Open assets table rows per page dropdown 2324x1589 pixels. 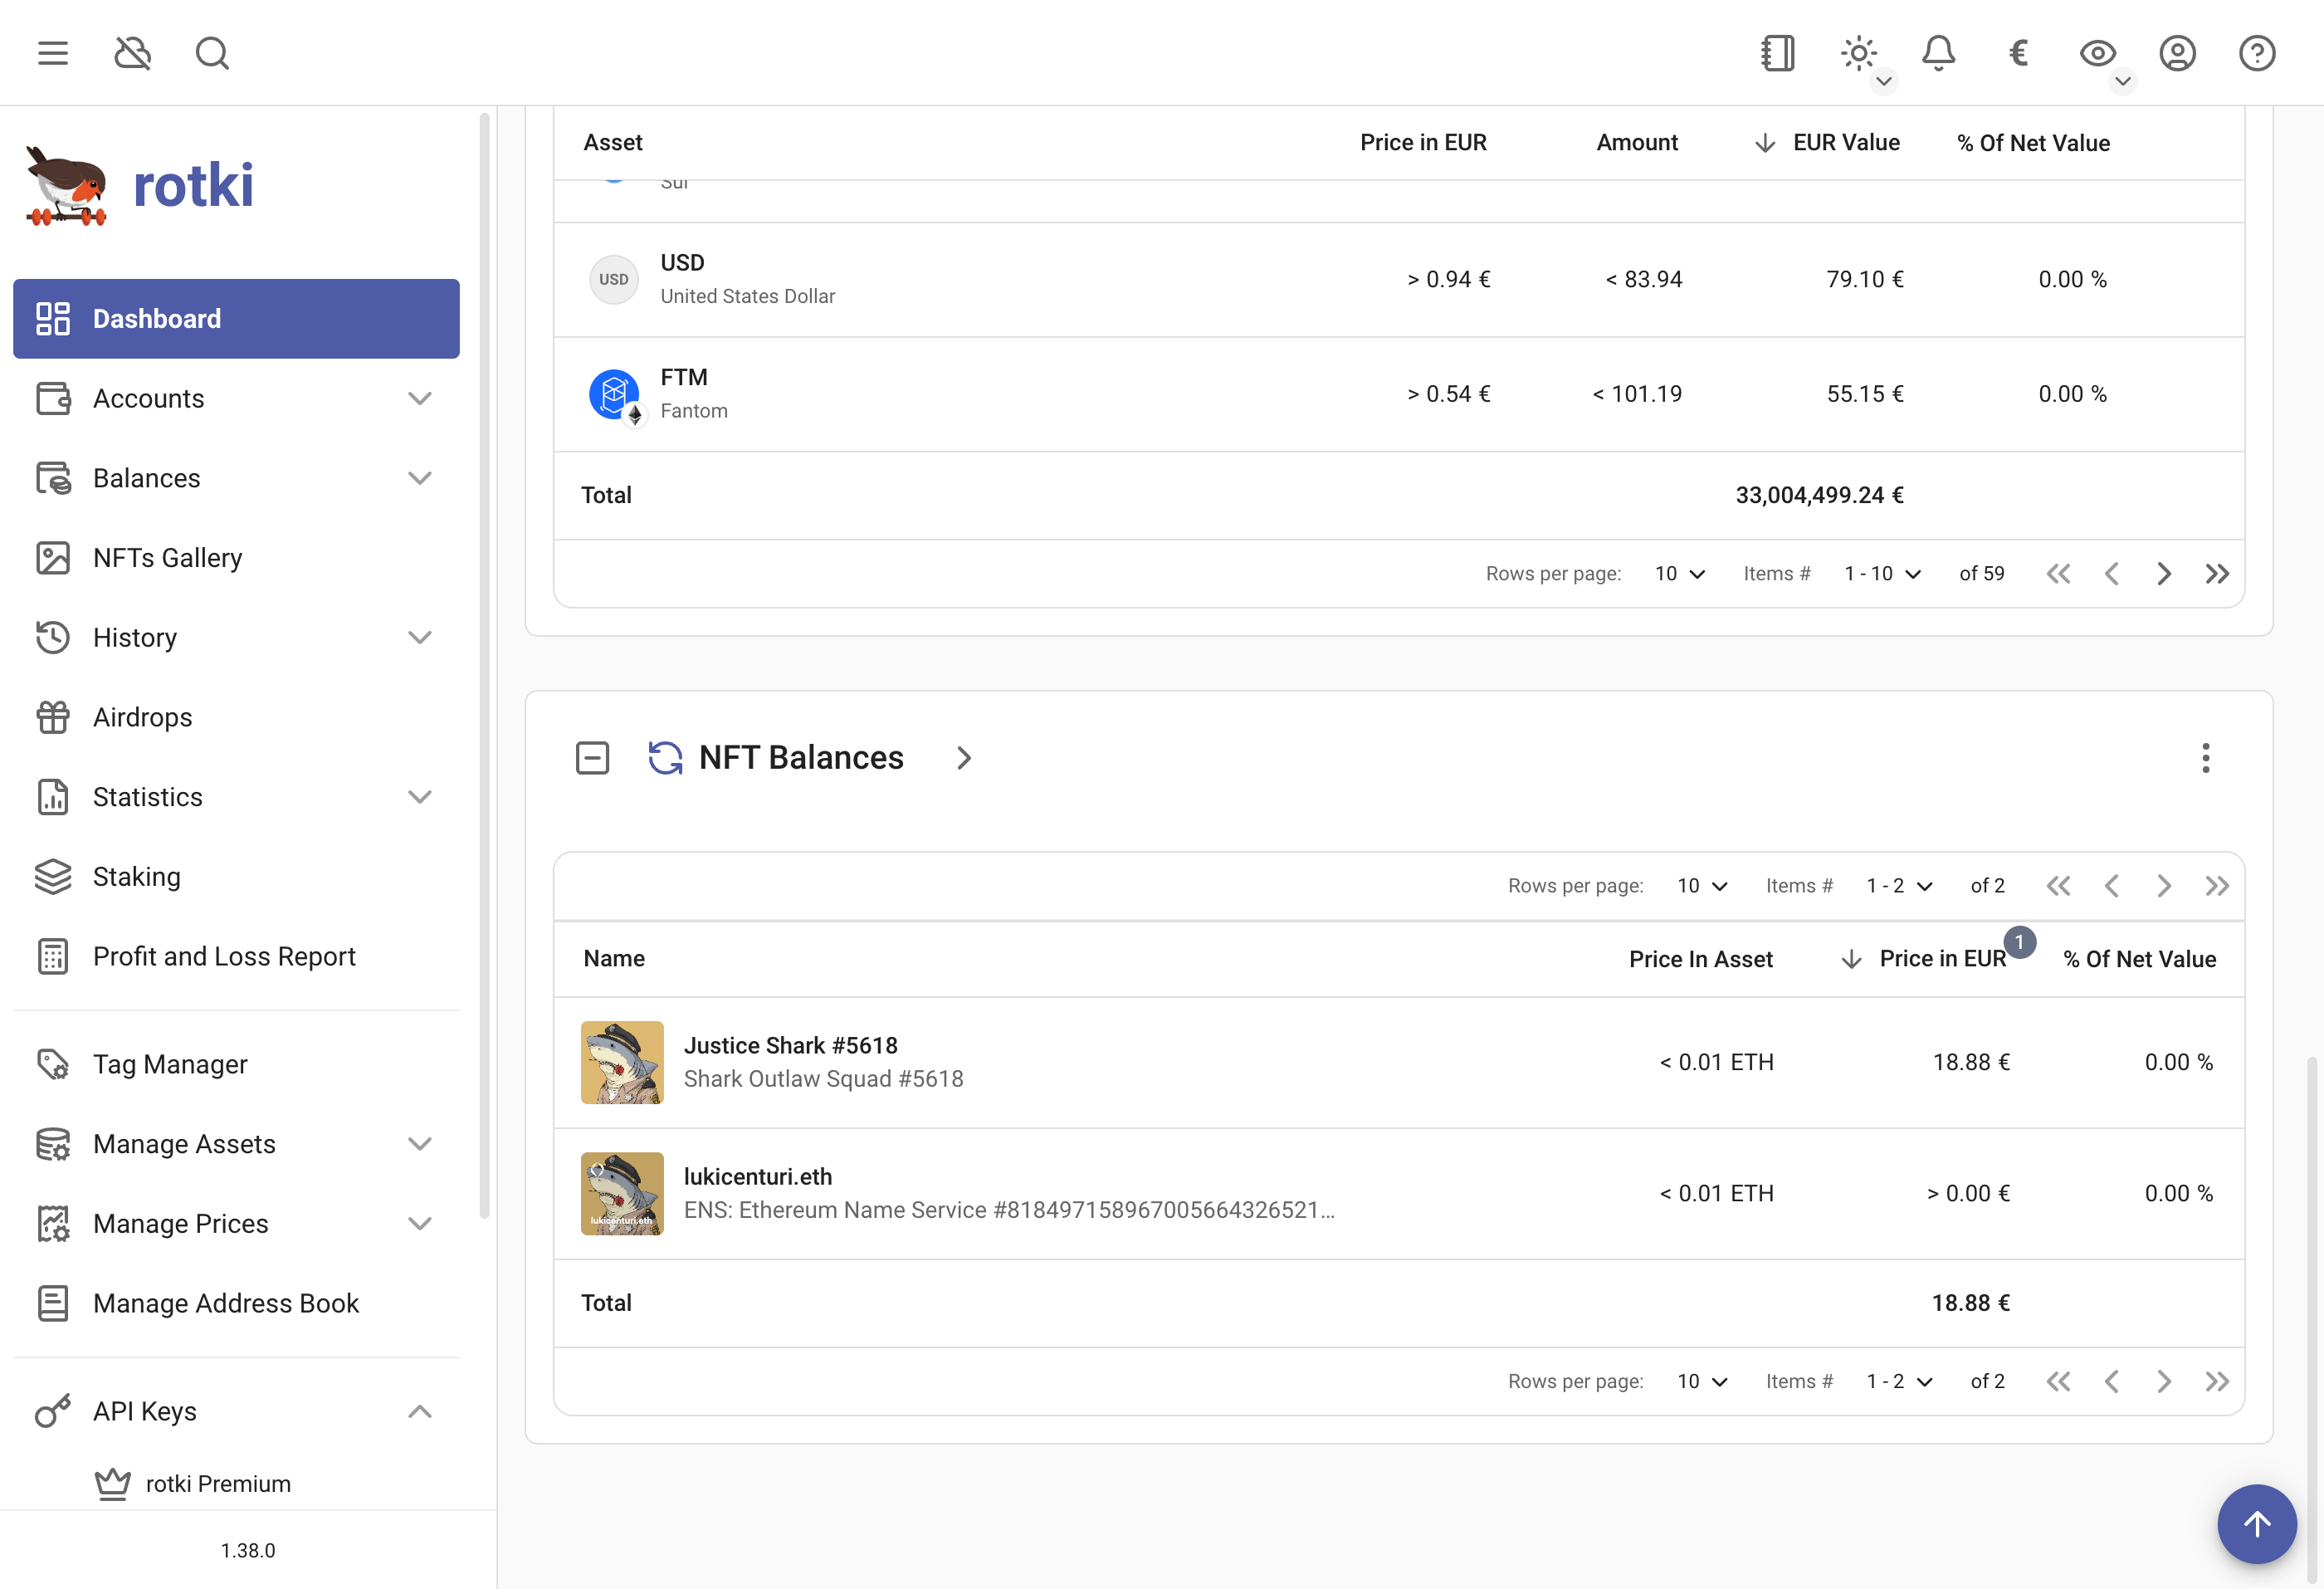(x=1680, y=574)
